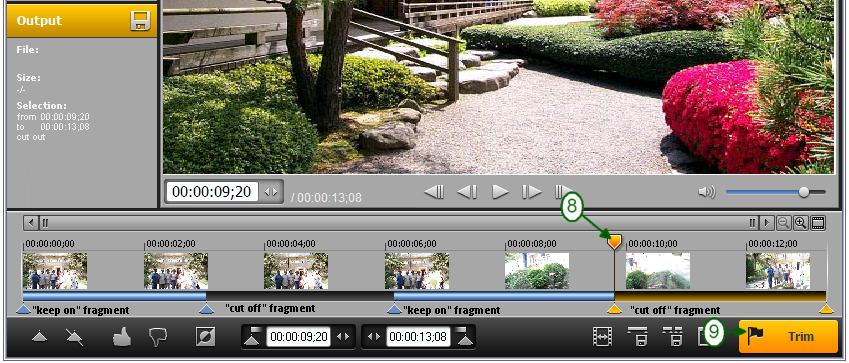Image resolution: width=849 pixels, height=363 pixels.
Task: Mute audio with the speaker icon
Action: [x=707, y=192]
